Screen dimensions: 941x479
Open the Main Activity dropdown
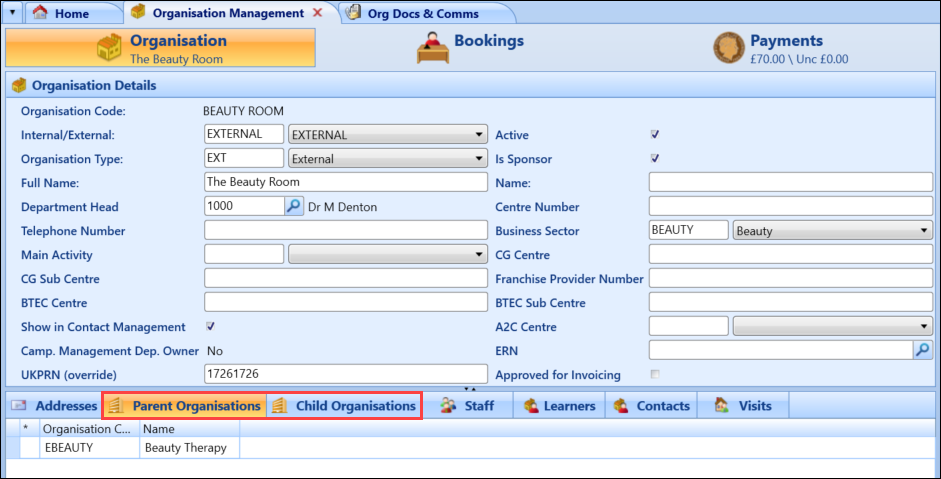[x=388, y=254]
